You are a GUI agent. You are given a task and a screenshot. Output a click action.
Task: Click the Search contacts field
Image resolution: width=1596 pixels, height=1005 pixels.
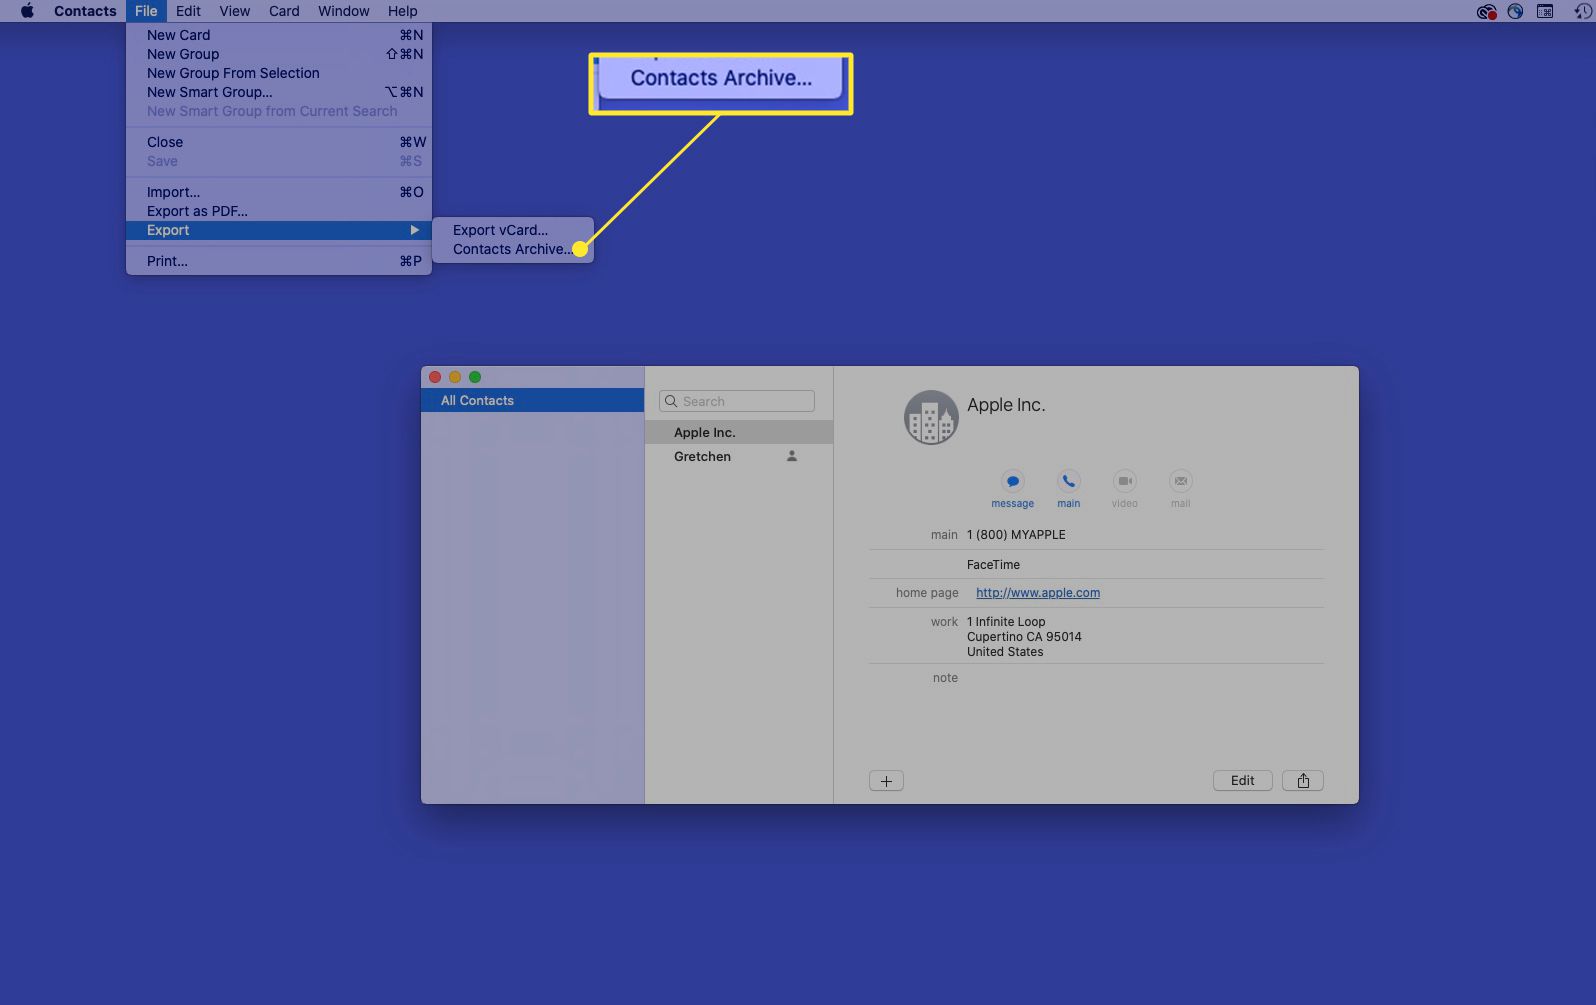(737, 401)
